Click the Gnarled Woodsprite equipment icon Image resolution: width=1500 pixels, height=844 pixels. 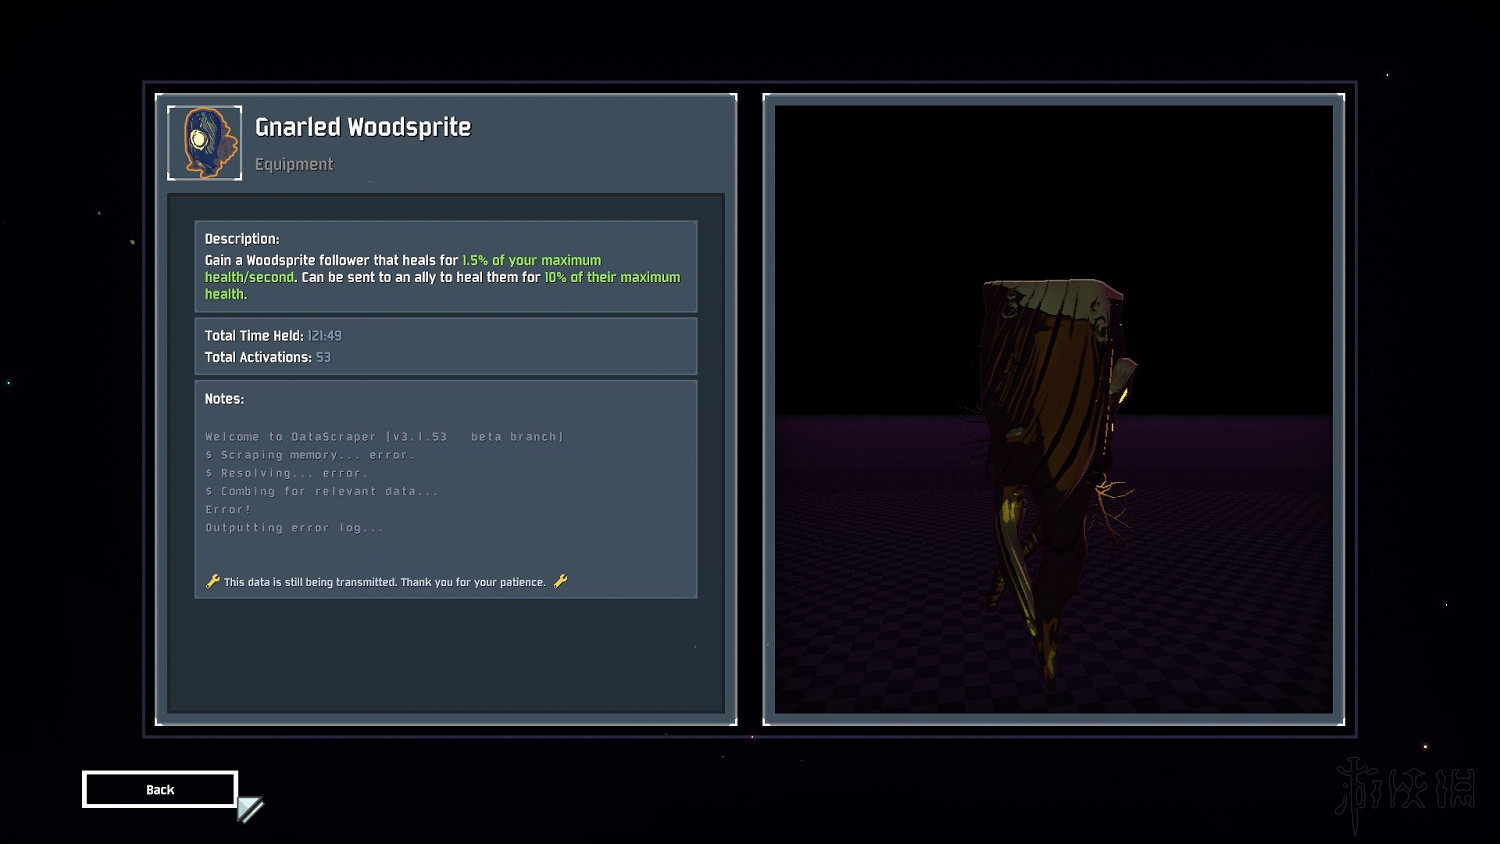click(x=205, y=143)
